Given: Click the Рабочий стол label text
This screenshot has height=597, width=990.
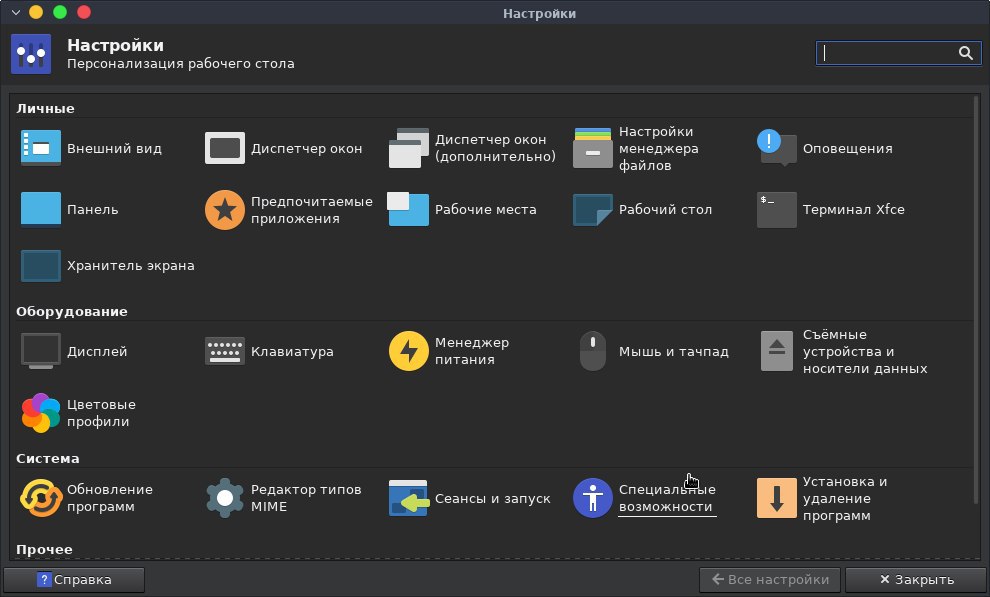Looking at the screenshot, I should pyautogui.click(x=665, y=210).
